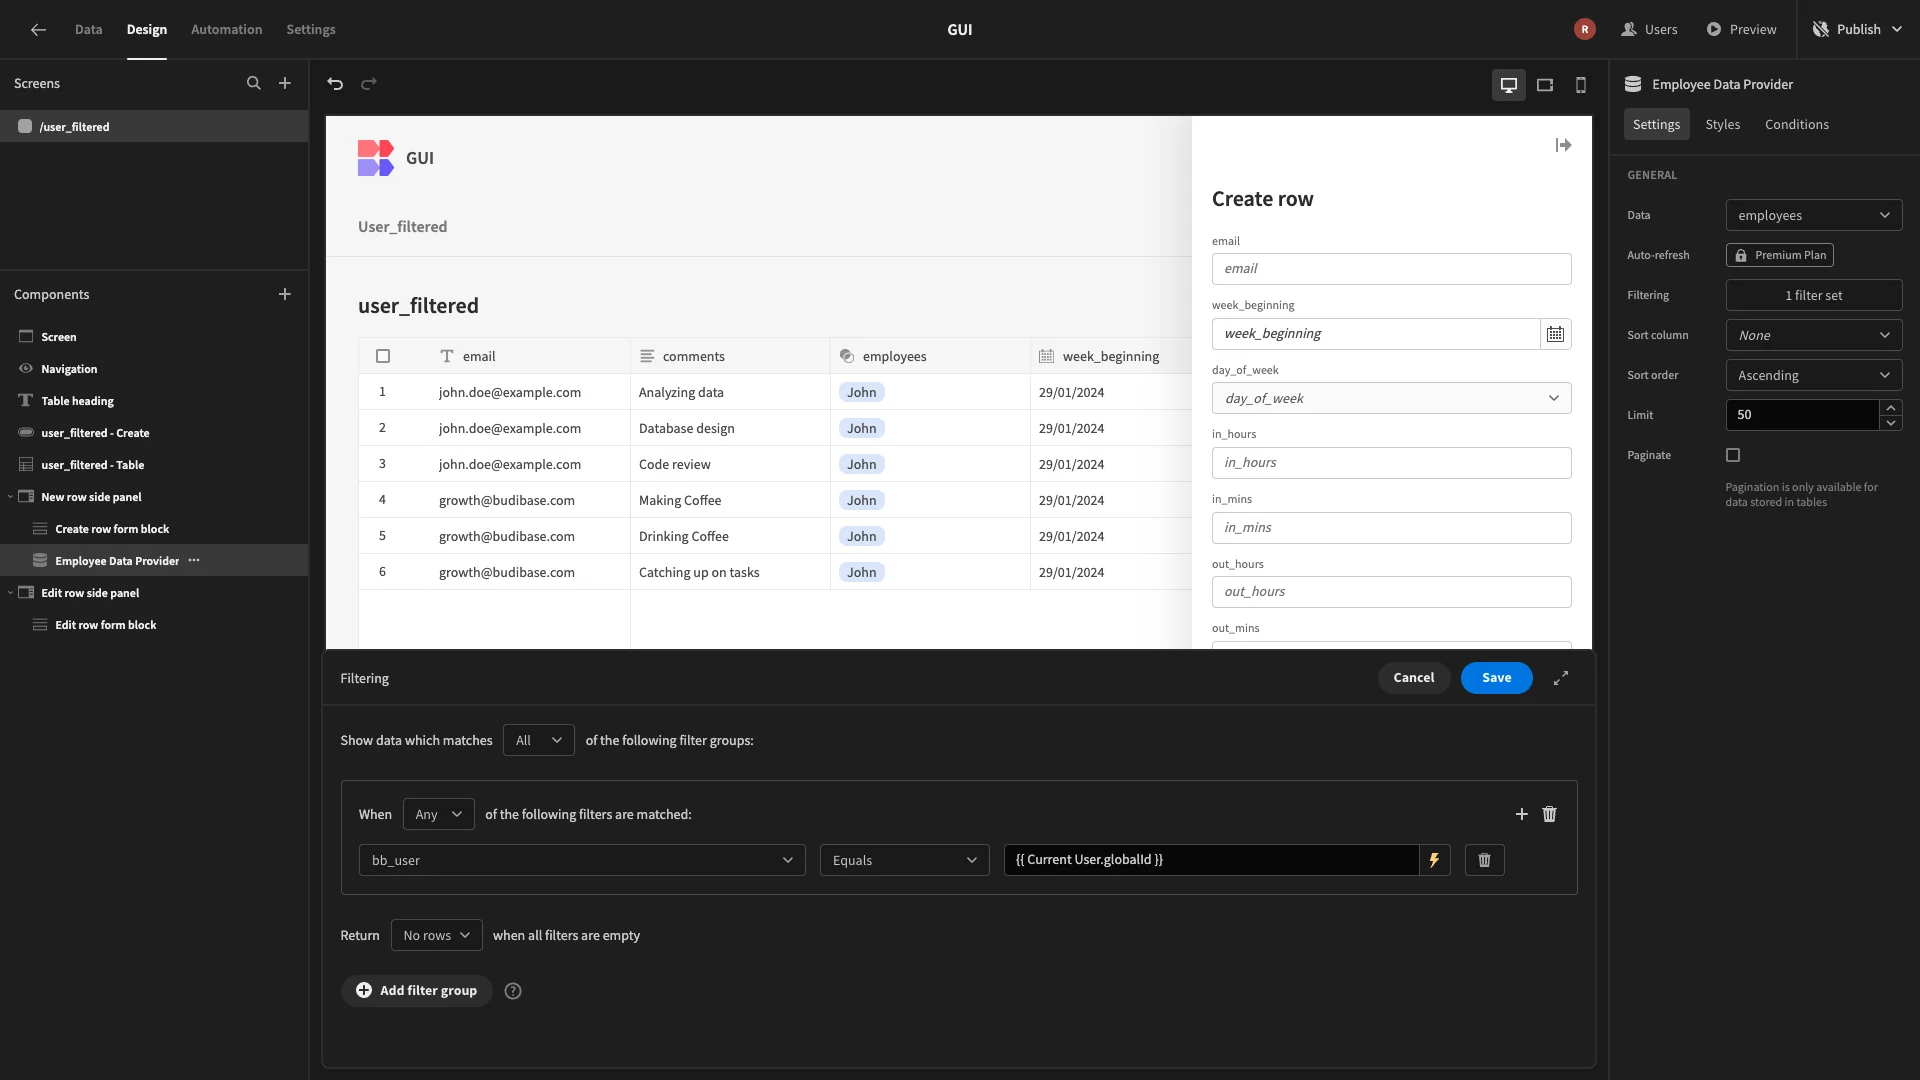
Task: Collapse the Edit row side panel tree
Action: [10, 593]
